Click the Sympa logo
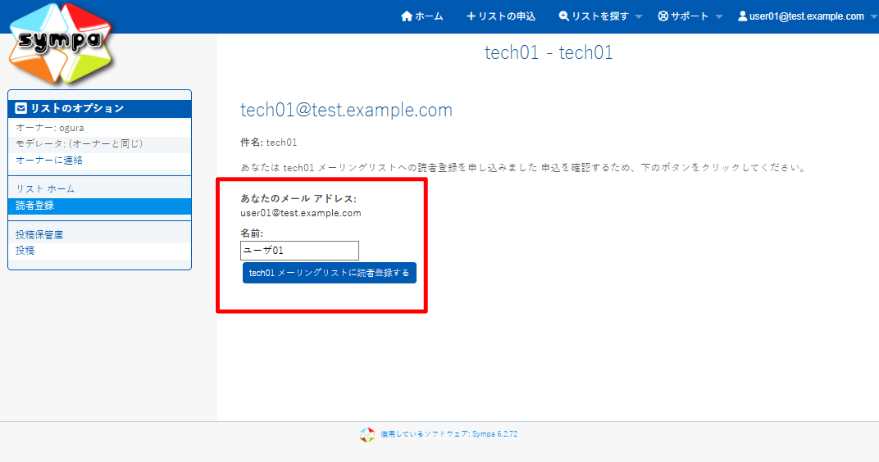 (x=61, y=43)
